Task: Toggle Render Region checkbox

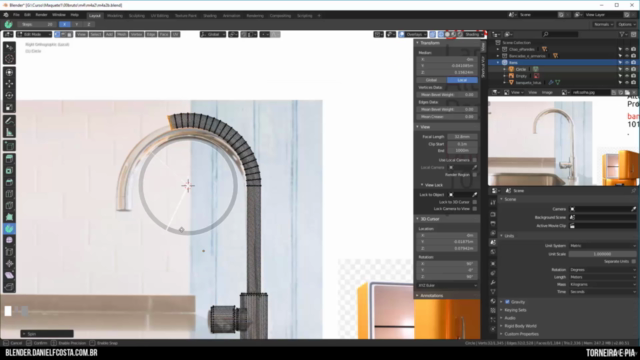Action: (474, 175)
